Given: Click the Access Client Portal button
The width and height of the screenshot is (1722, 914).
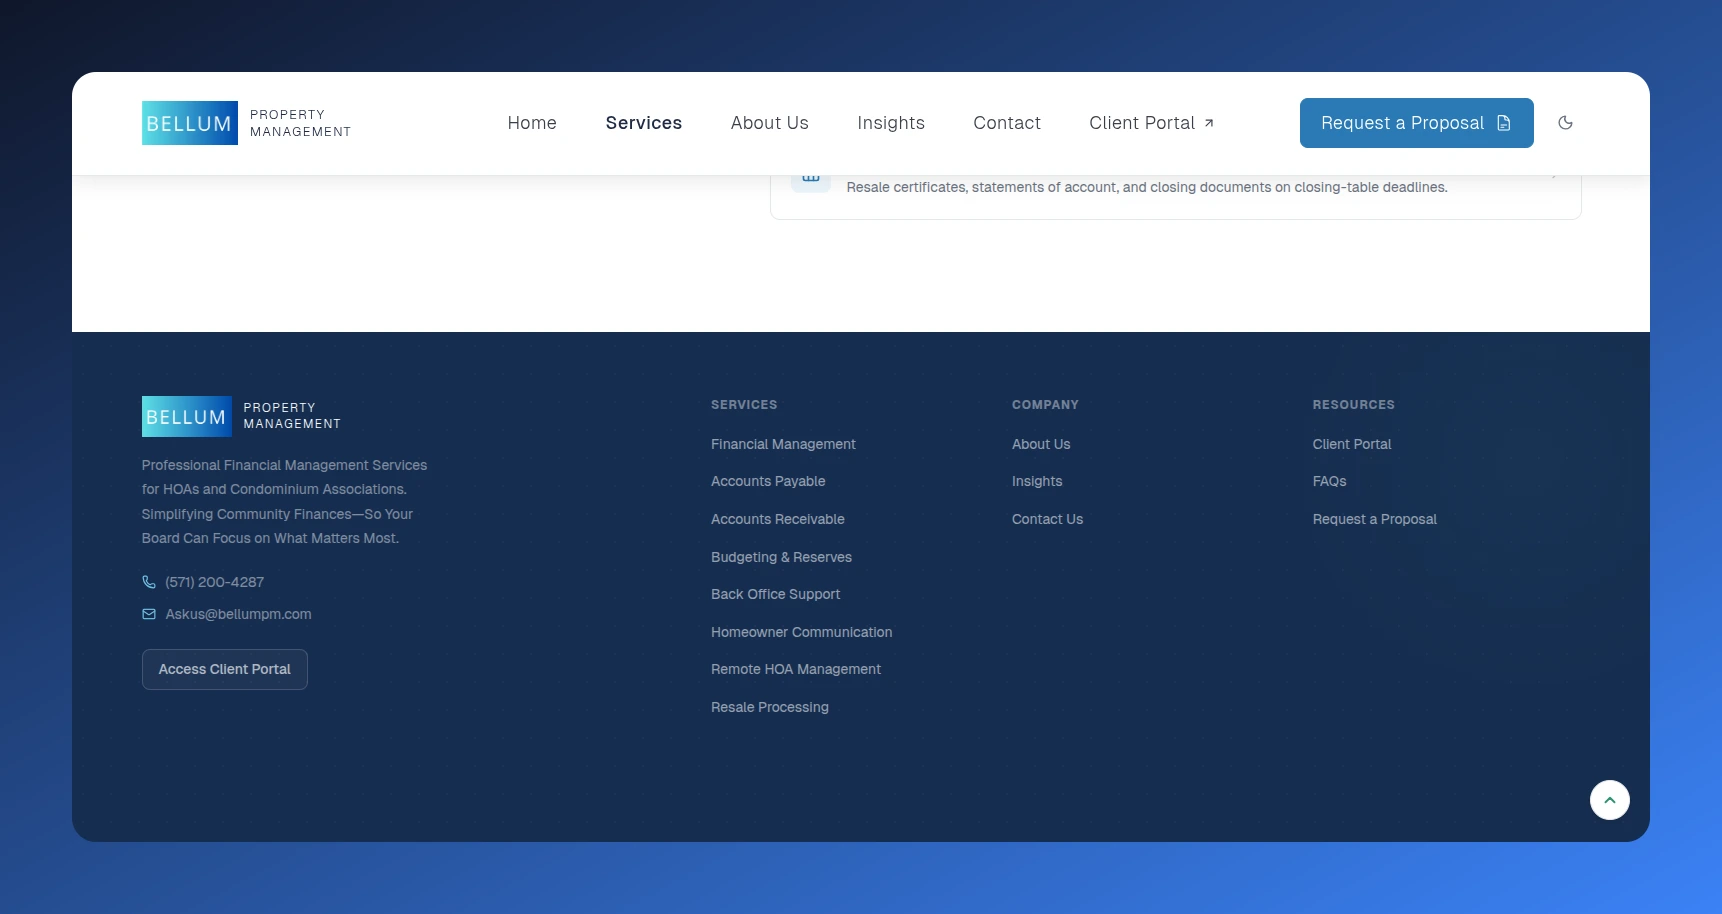Looking at the screenshot, I should click(x=225, y=669).
